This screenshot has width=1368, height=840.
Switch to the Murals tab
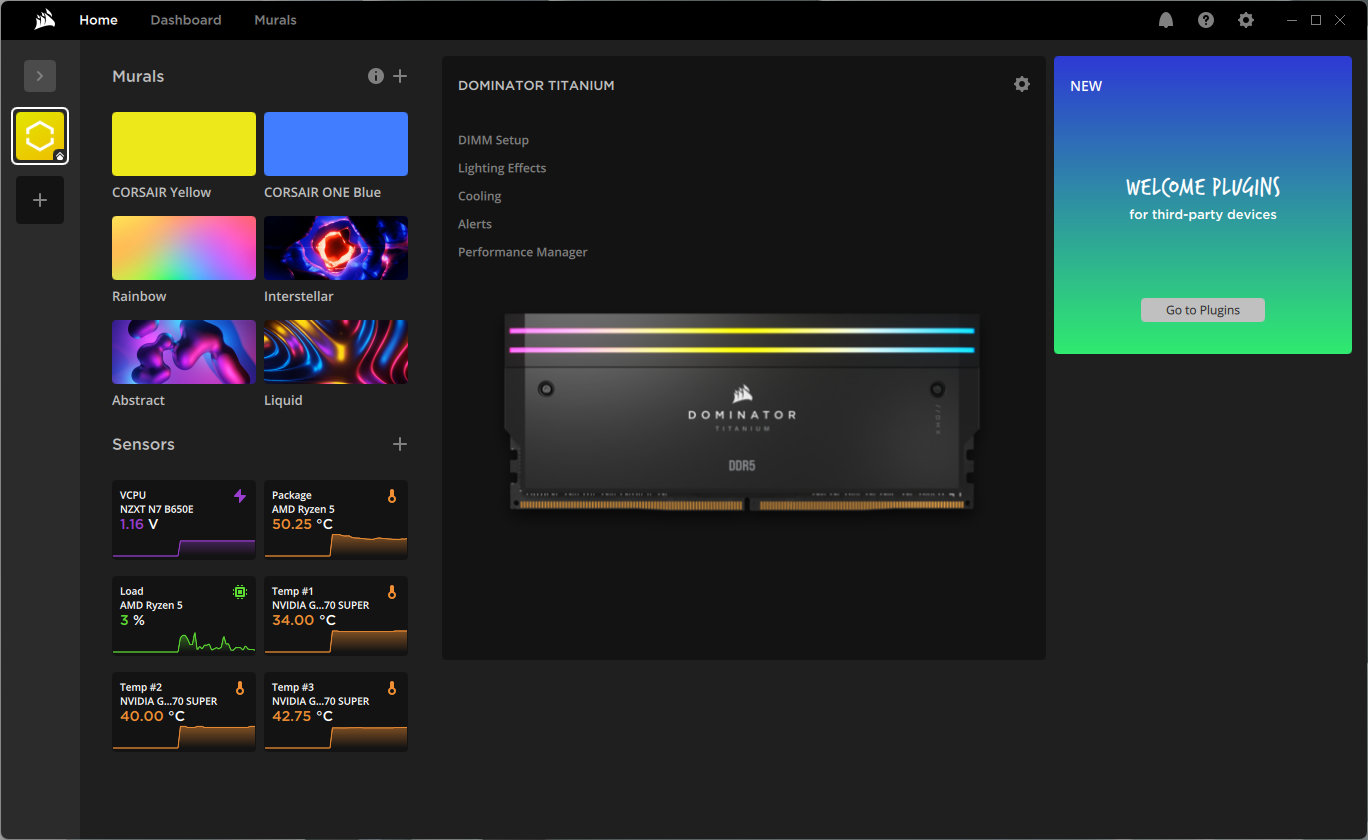tap(275, 20)
